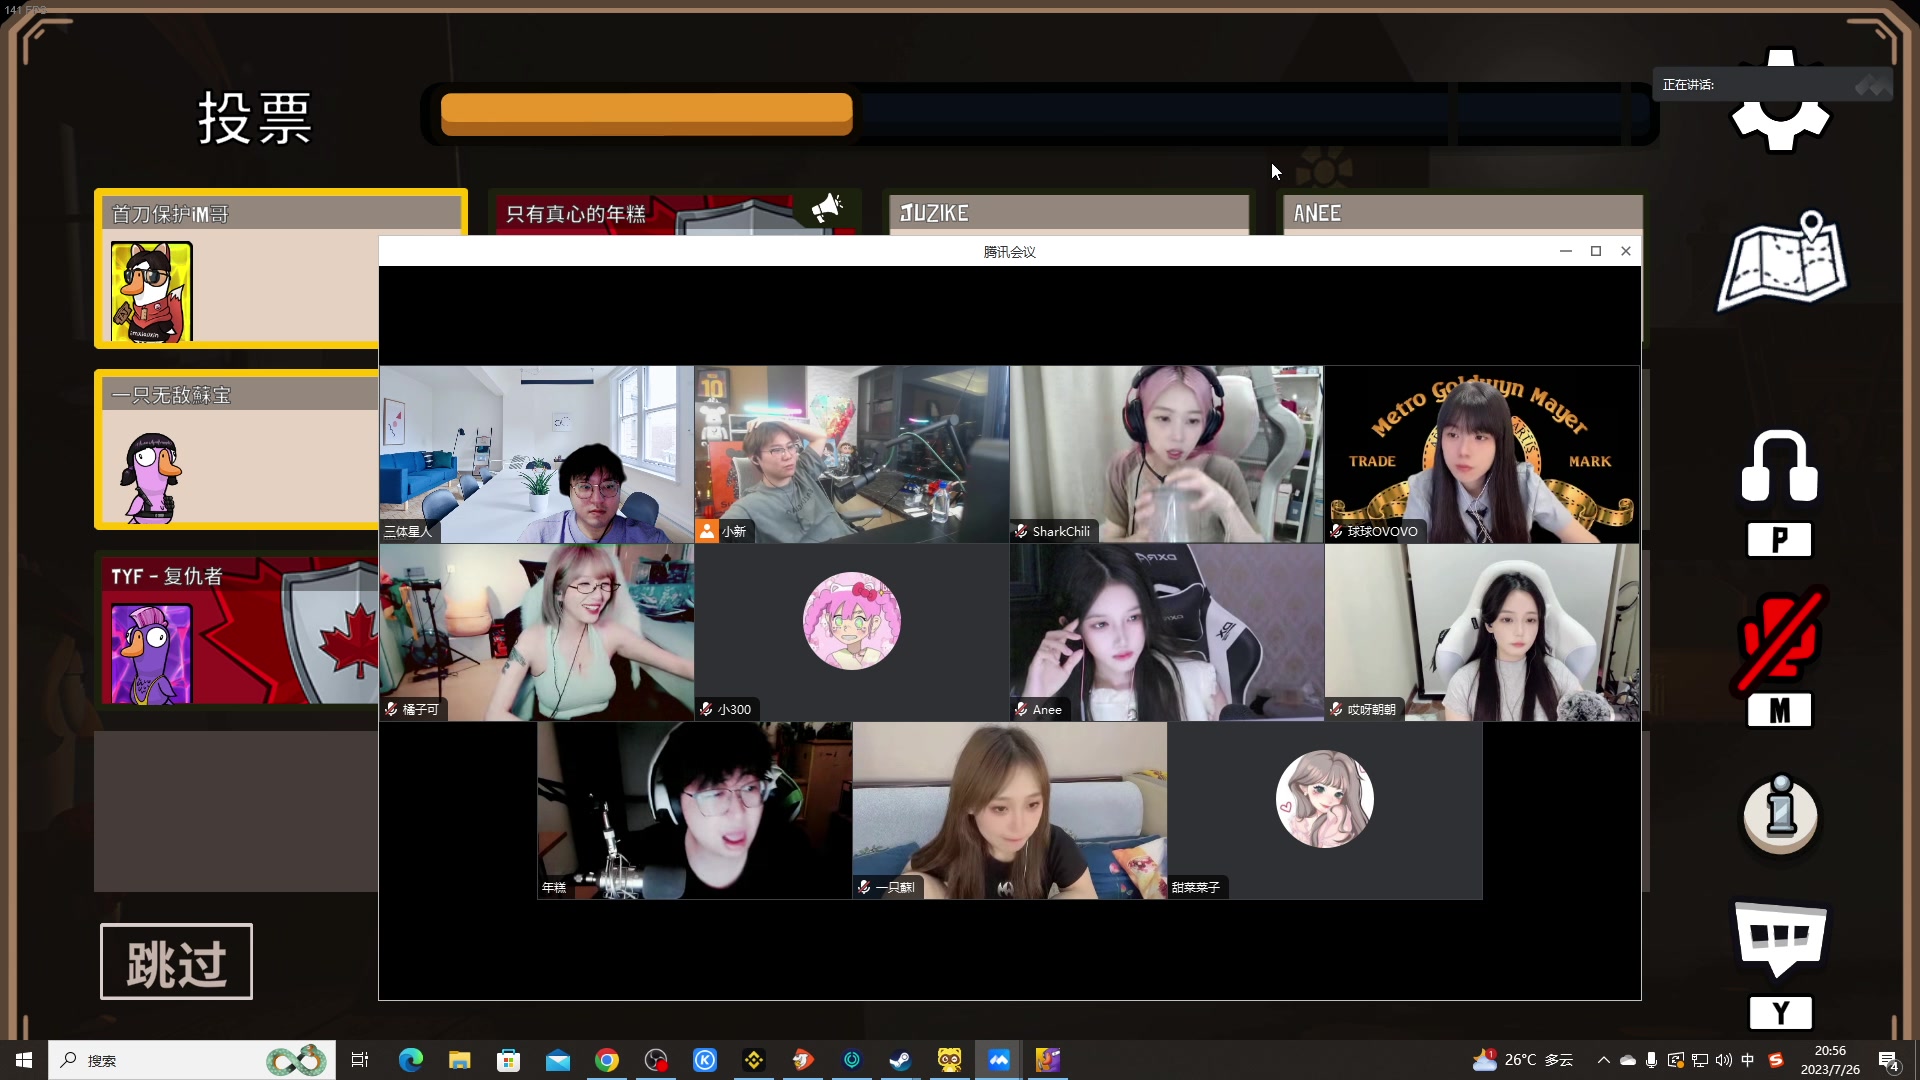Open Google Chrome from taskbar
Screen dimensions: 1920x1080
(x=607, y=1060)
